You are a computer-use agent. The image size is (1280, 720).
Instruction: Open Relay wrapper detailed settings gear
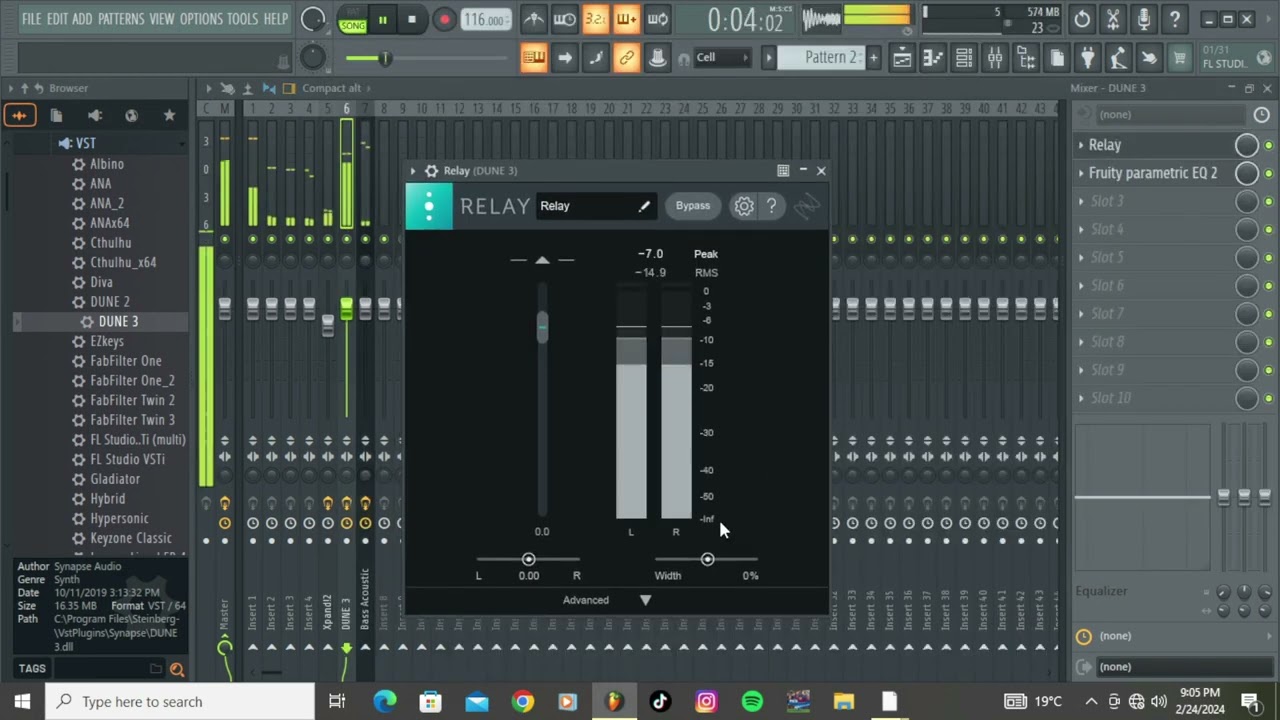(431, 171)
